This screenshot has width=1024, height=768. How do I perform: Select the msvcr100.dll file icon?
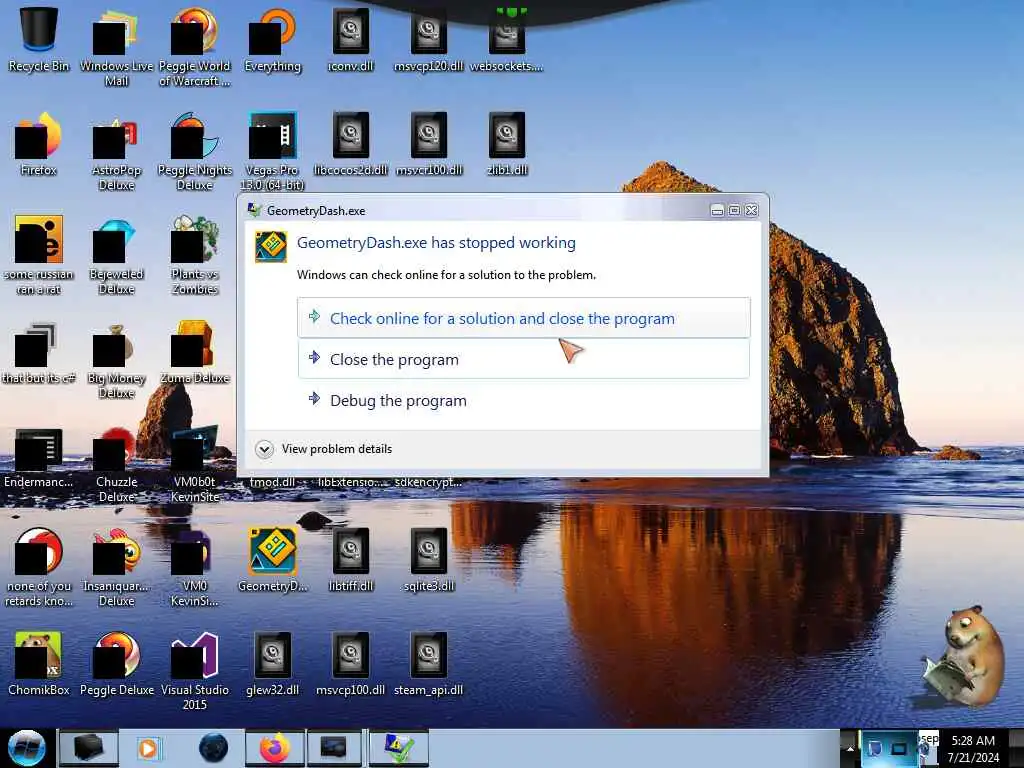point(428,144)
